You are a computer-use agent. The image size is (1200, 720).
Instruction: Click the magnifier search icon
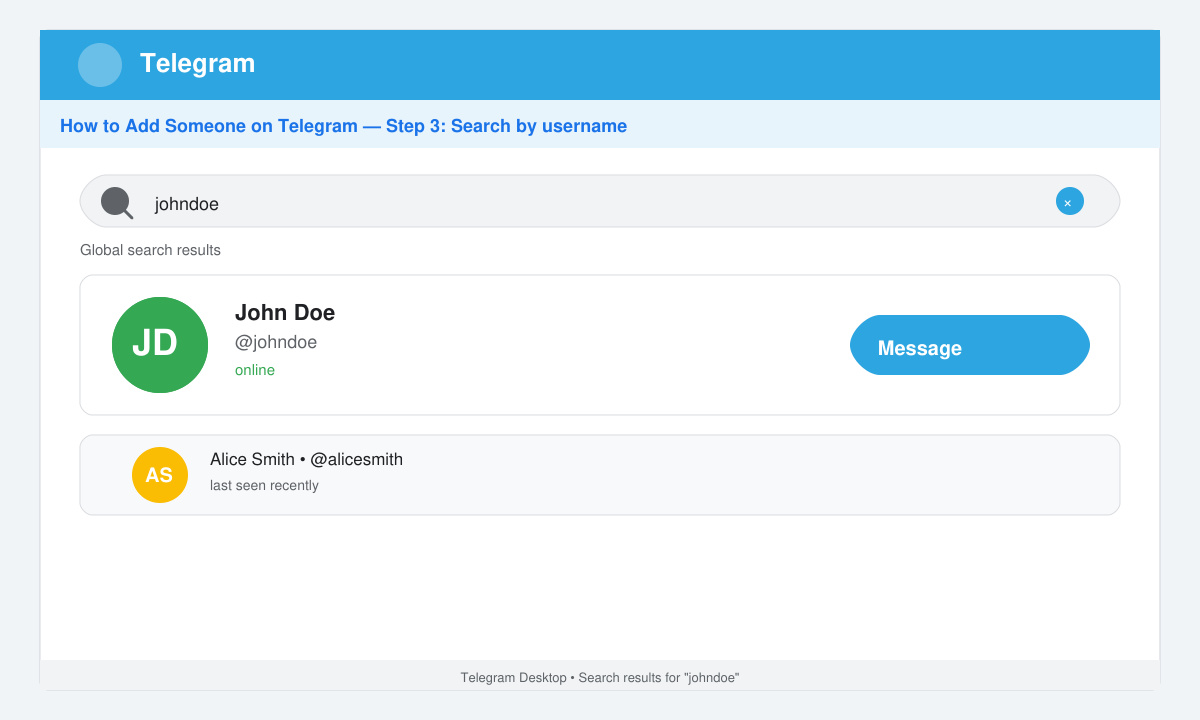click(x=117, y=203)
